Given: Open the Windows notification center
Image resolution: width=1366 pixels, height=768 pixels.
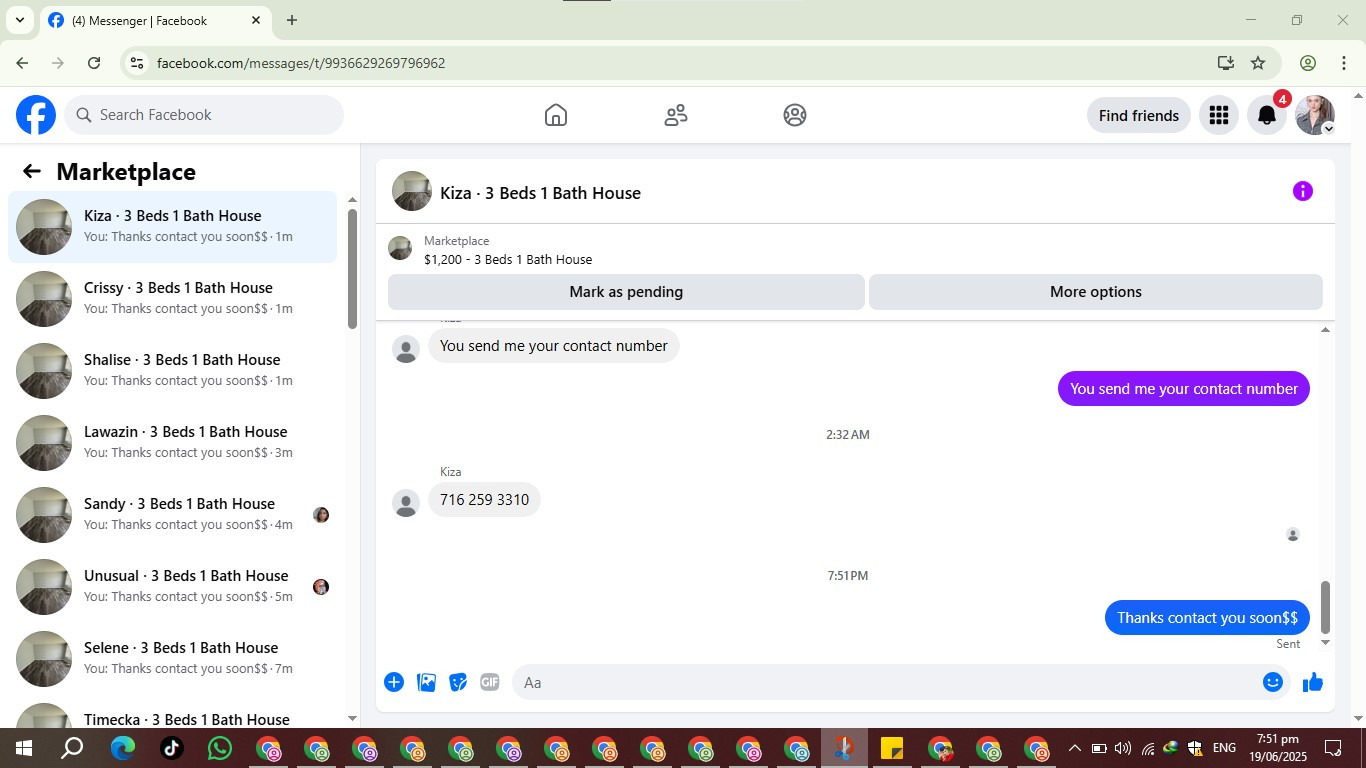Looking at the screenshot, I should [1333, 748].
